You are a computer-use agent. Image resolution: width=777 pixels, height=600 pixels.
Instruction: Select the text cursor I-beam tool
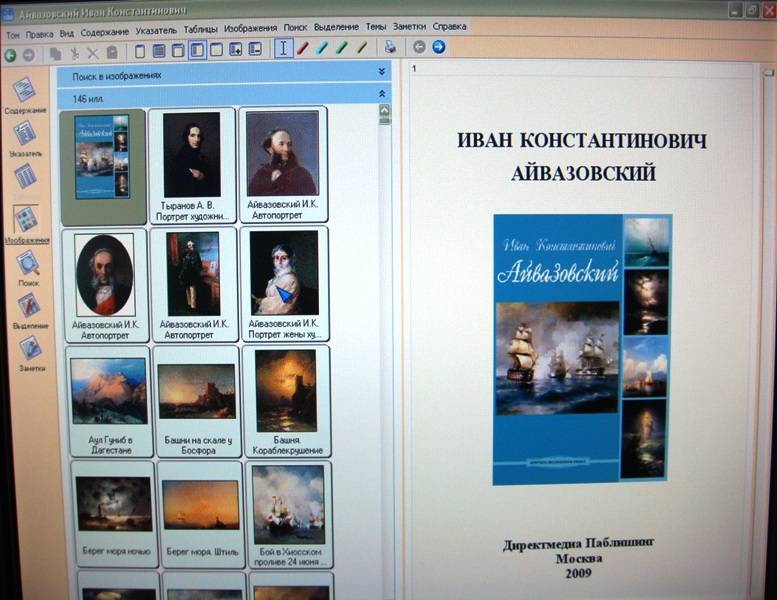click(283, 48)
